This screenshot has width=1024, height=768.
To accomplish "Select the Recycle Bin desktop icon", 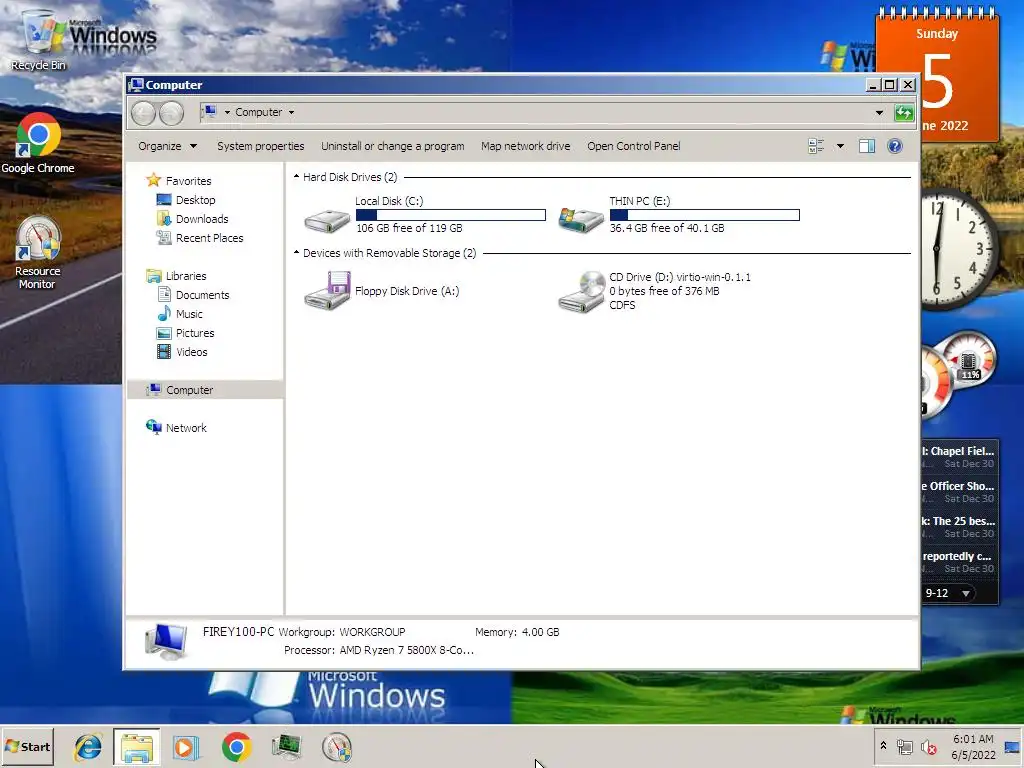I will pos(38,40).
